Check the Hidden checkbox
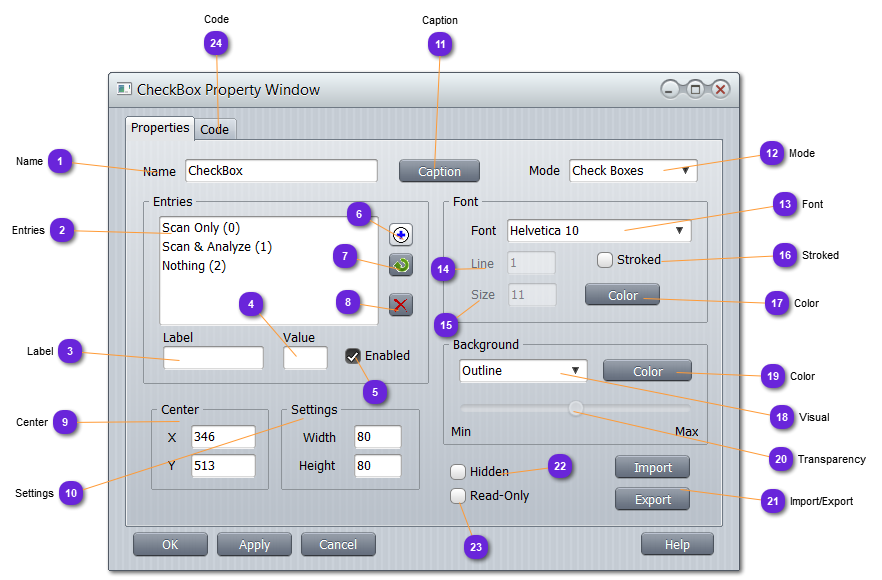882x580 pixels. click(458, 472)
